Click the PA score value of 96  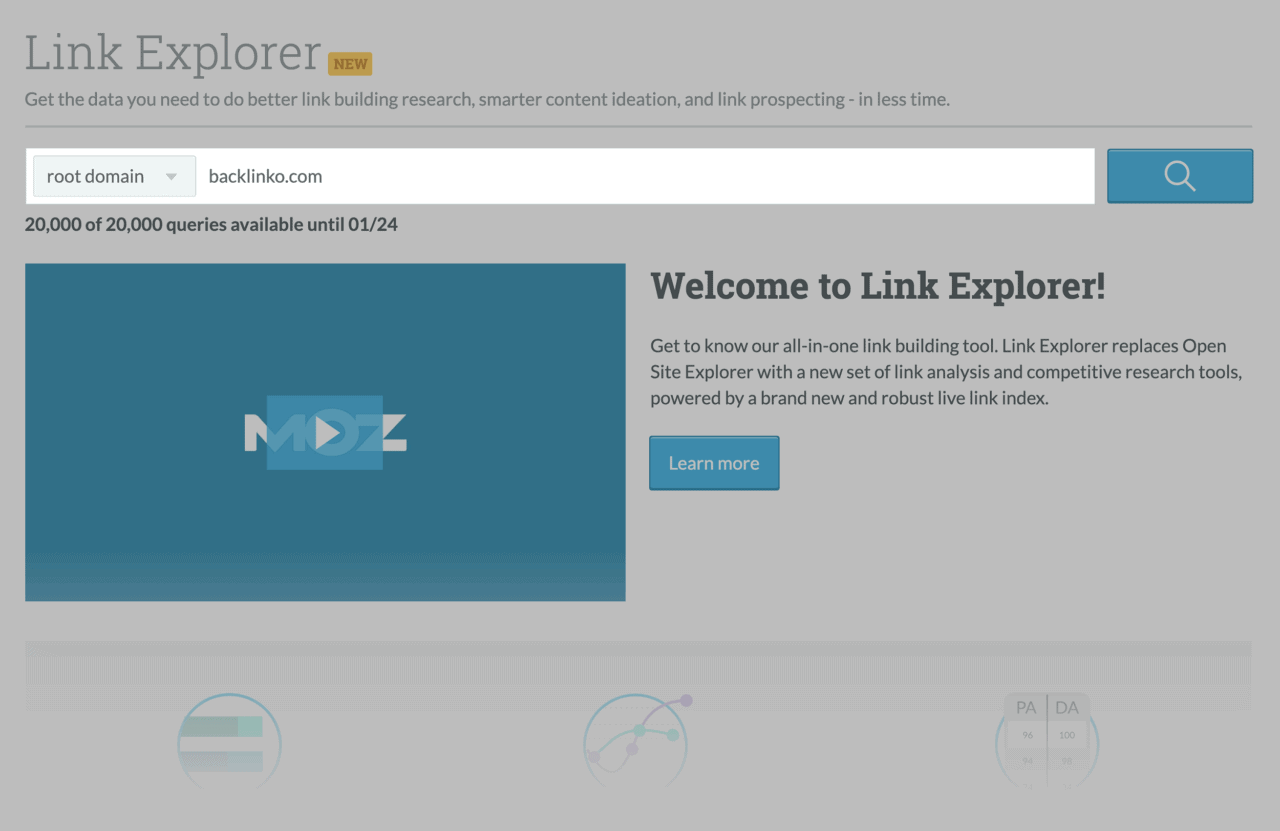(x=1026, y=734)
